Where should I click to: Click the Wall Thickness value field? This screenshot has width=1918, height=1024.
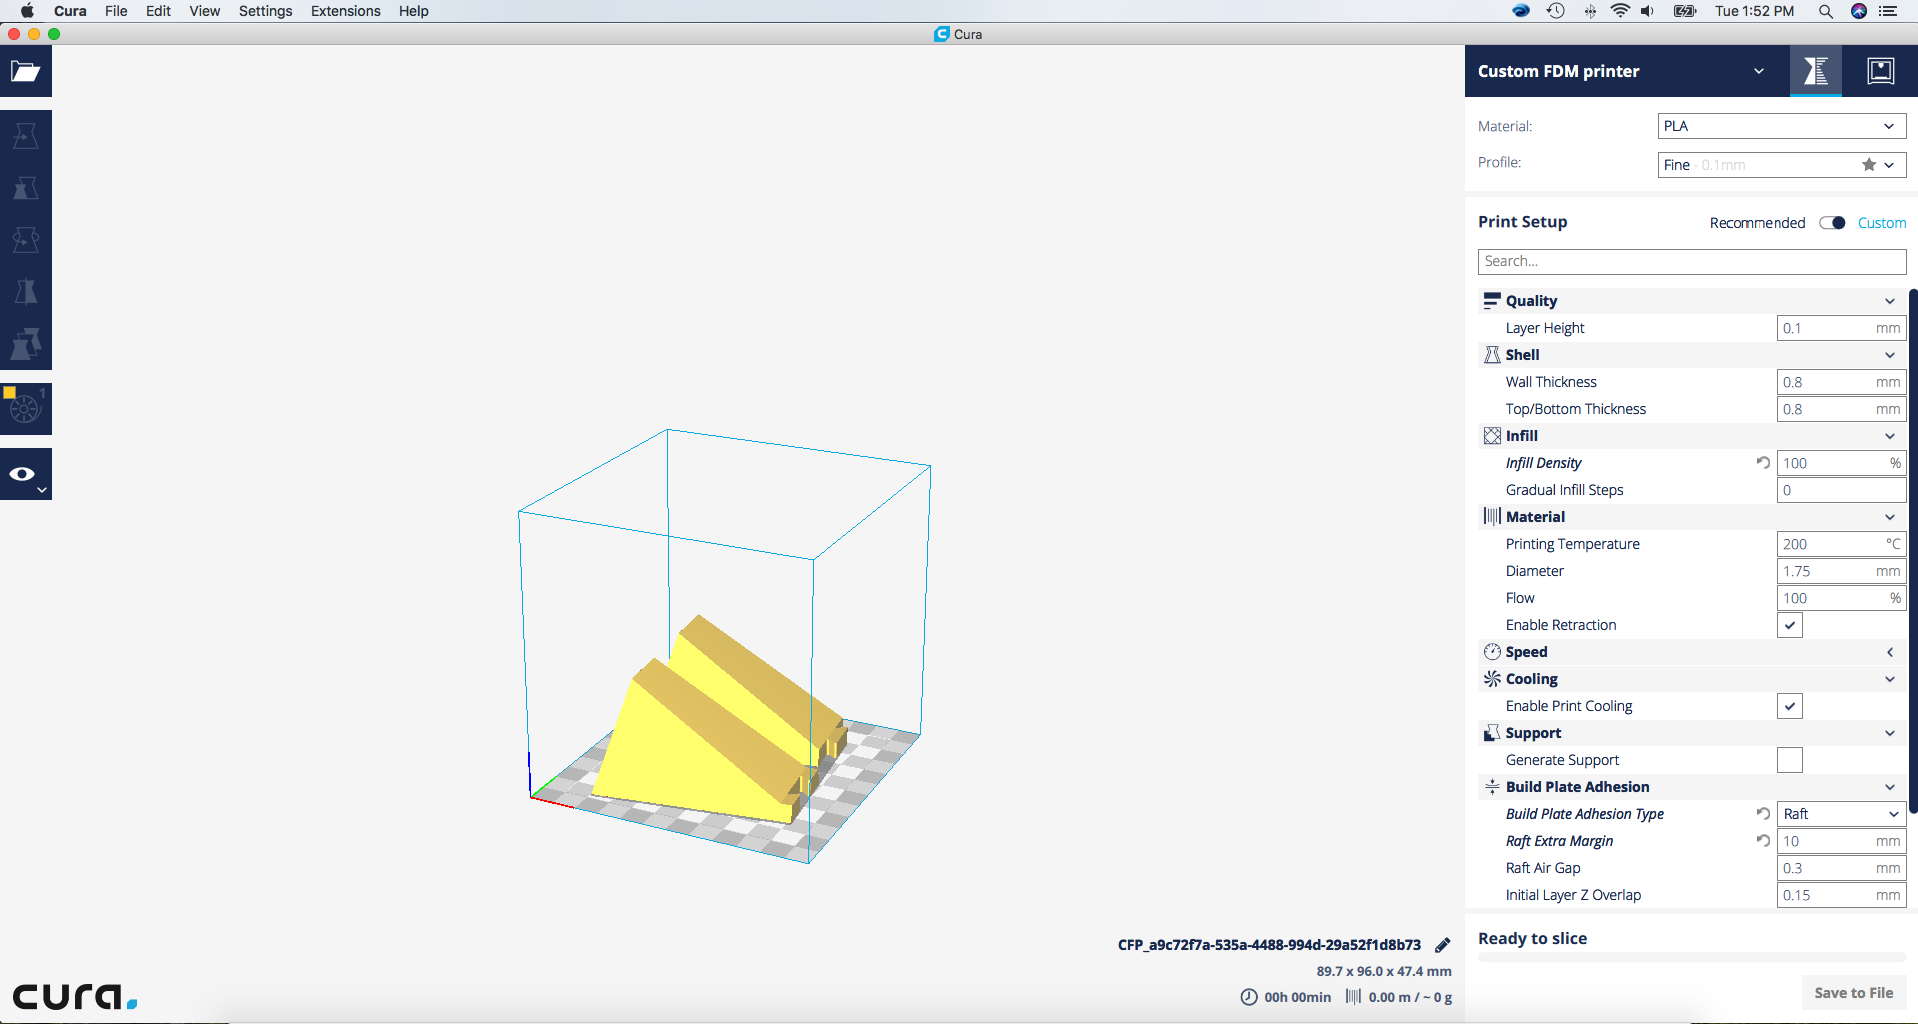pyautogui.click(x=1841, y=382)
